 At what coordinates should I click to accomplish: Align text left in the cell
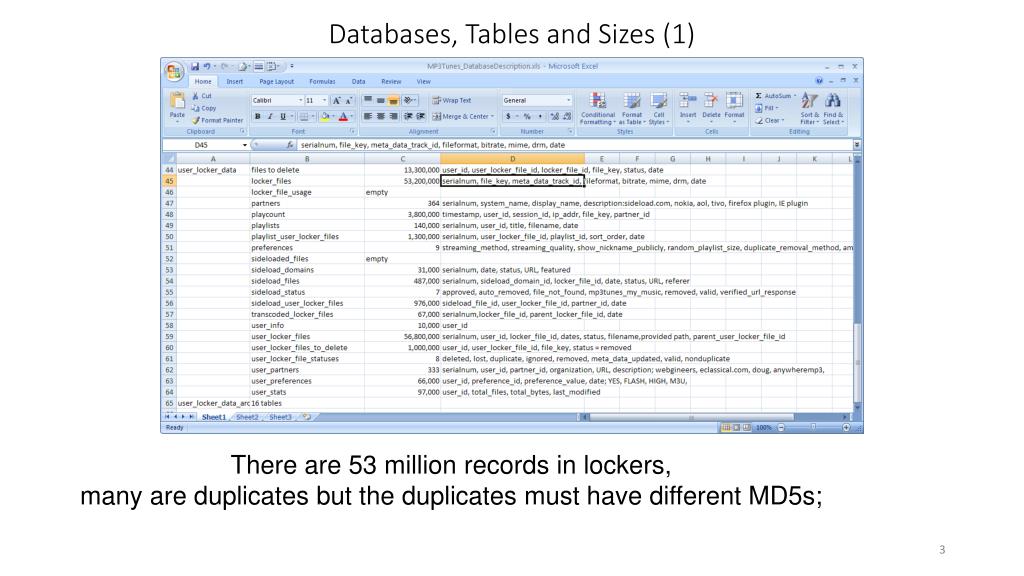click(x=368, y=116)
